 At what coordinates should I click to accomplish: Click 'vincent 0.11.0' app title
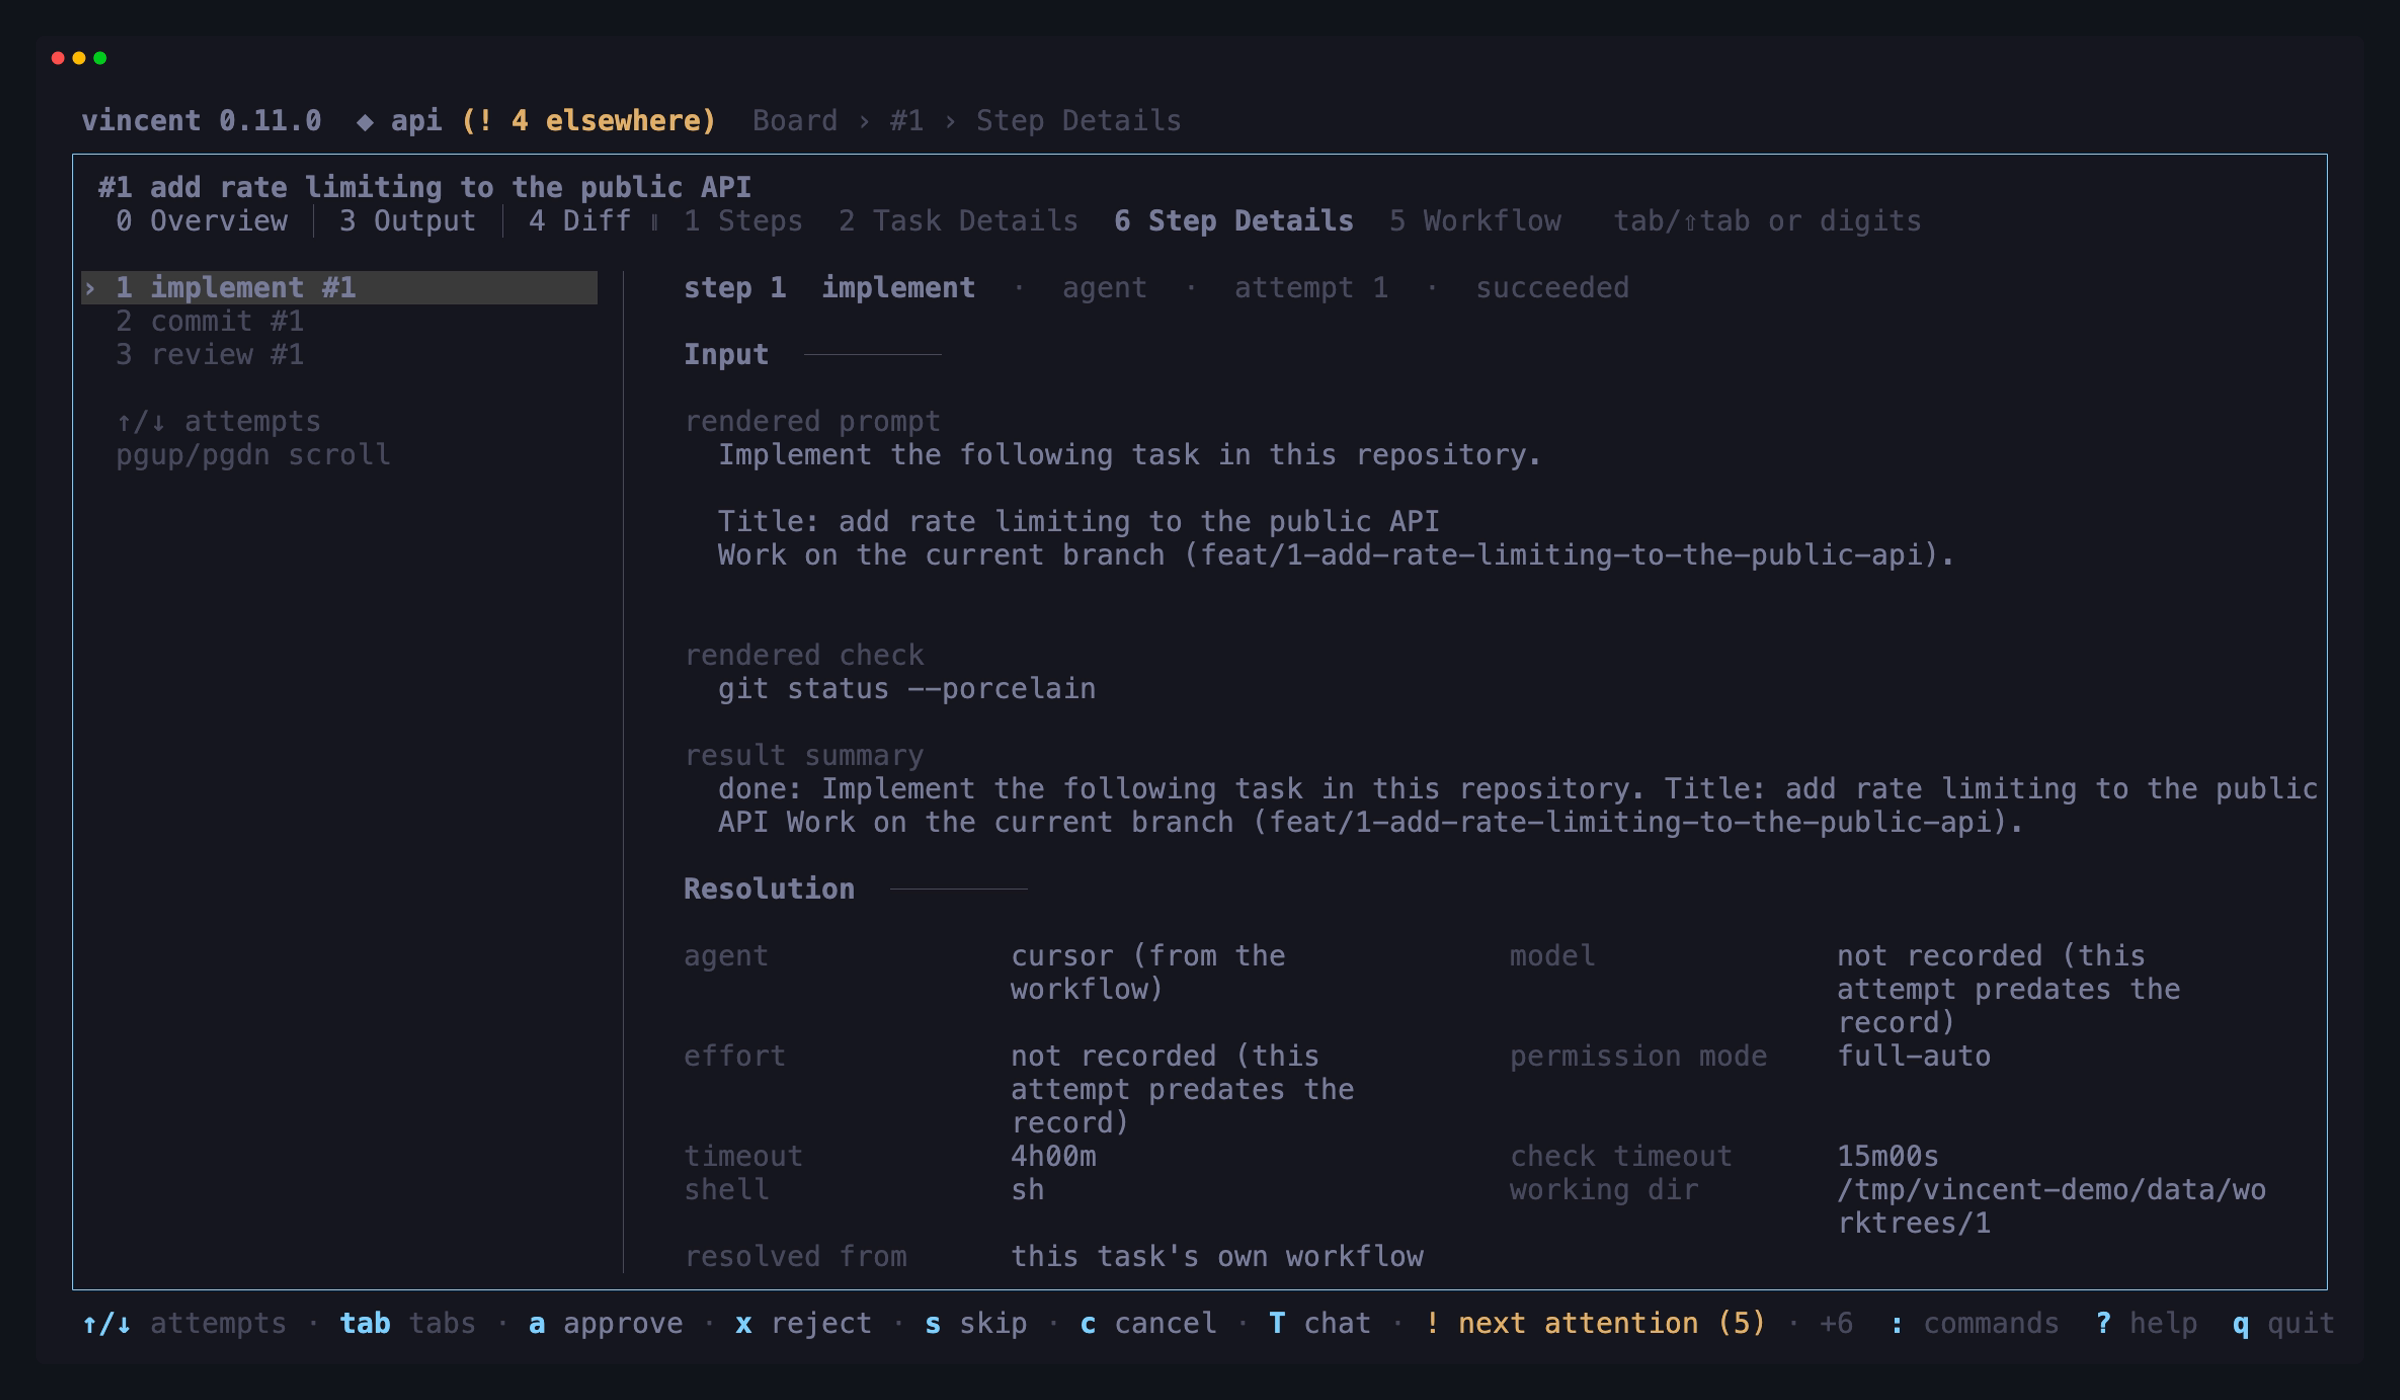pos(201,121)
